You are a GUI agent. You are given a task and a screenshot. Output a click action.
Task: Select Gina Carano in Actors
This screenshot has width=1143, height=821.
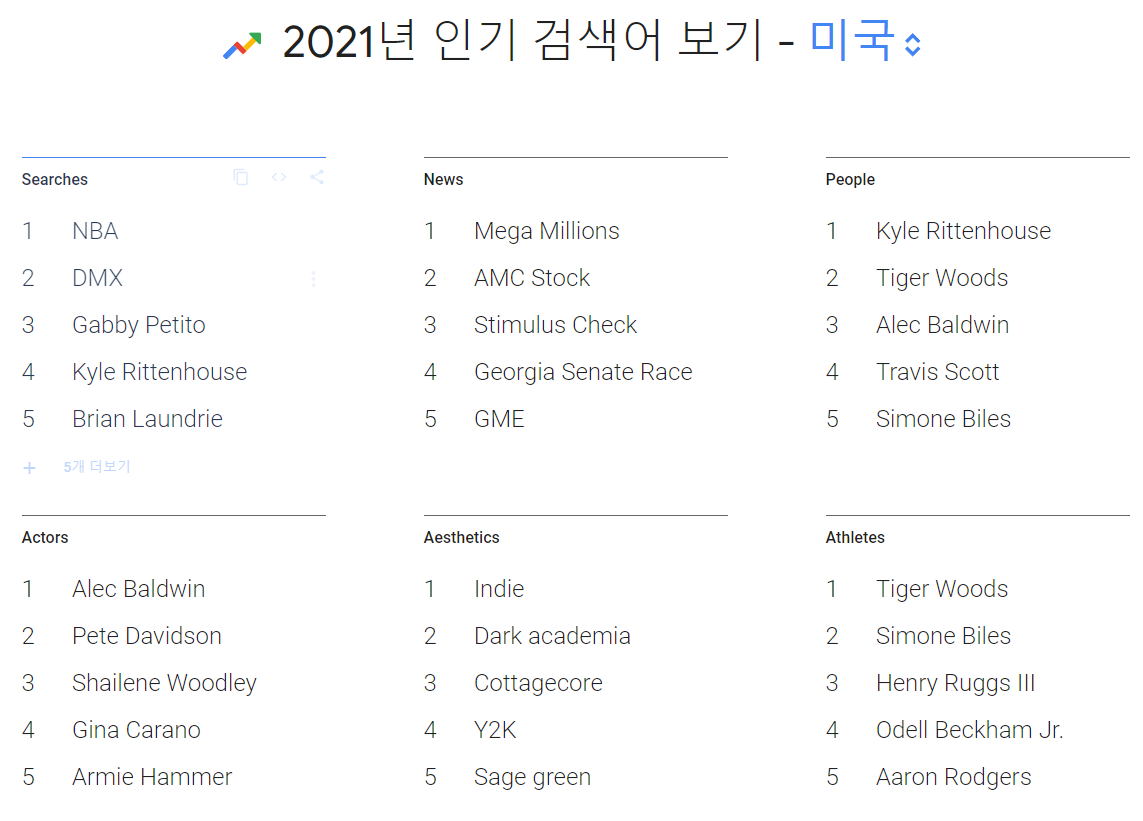click(x=136, y=730)
